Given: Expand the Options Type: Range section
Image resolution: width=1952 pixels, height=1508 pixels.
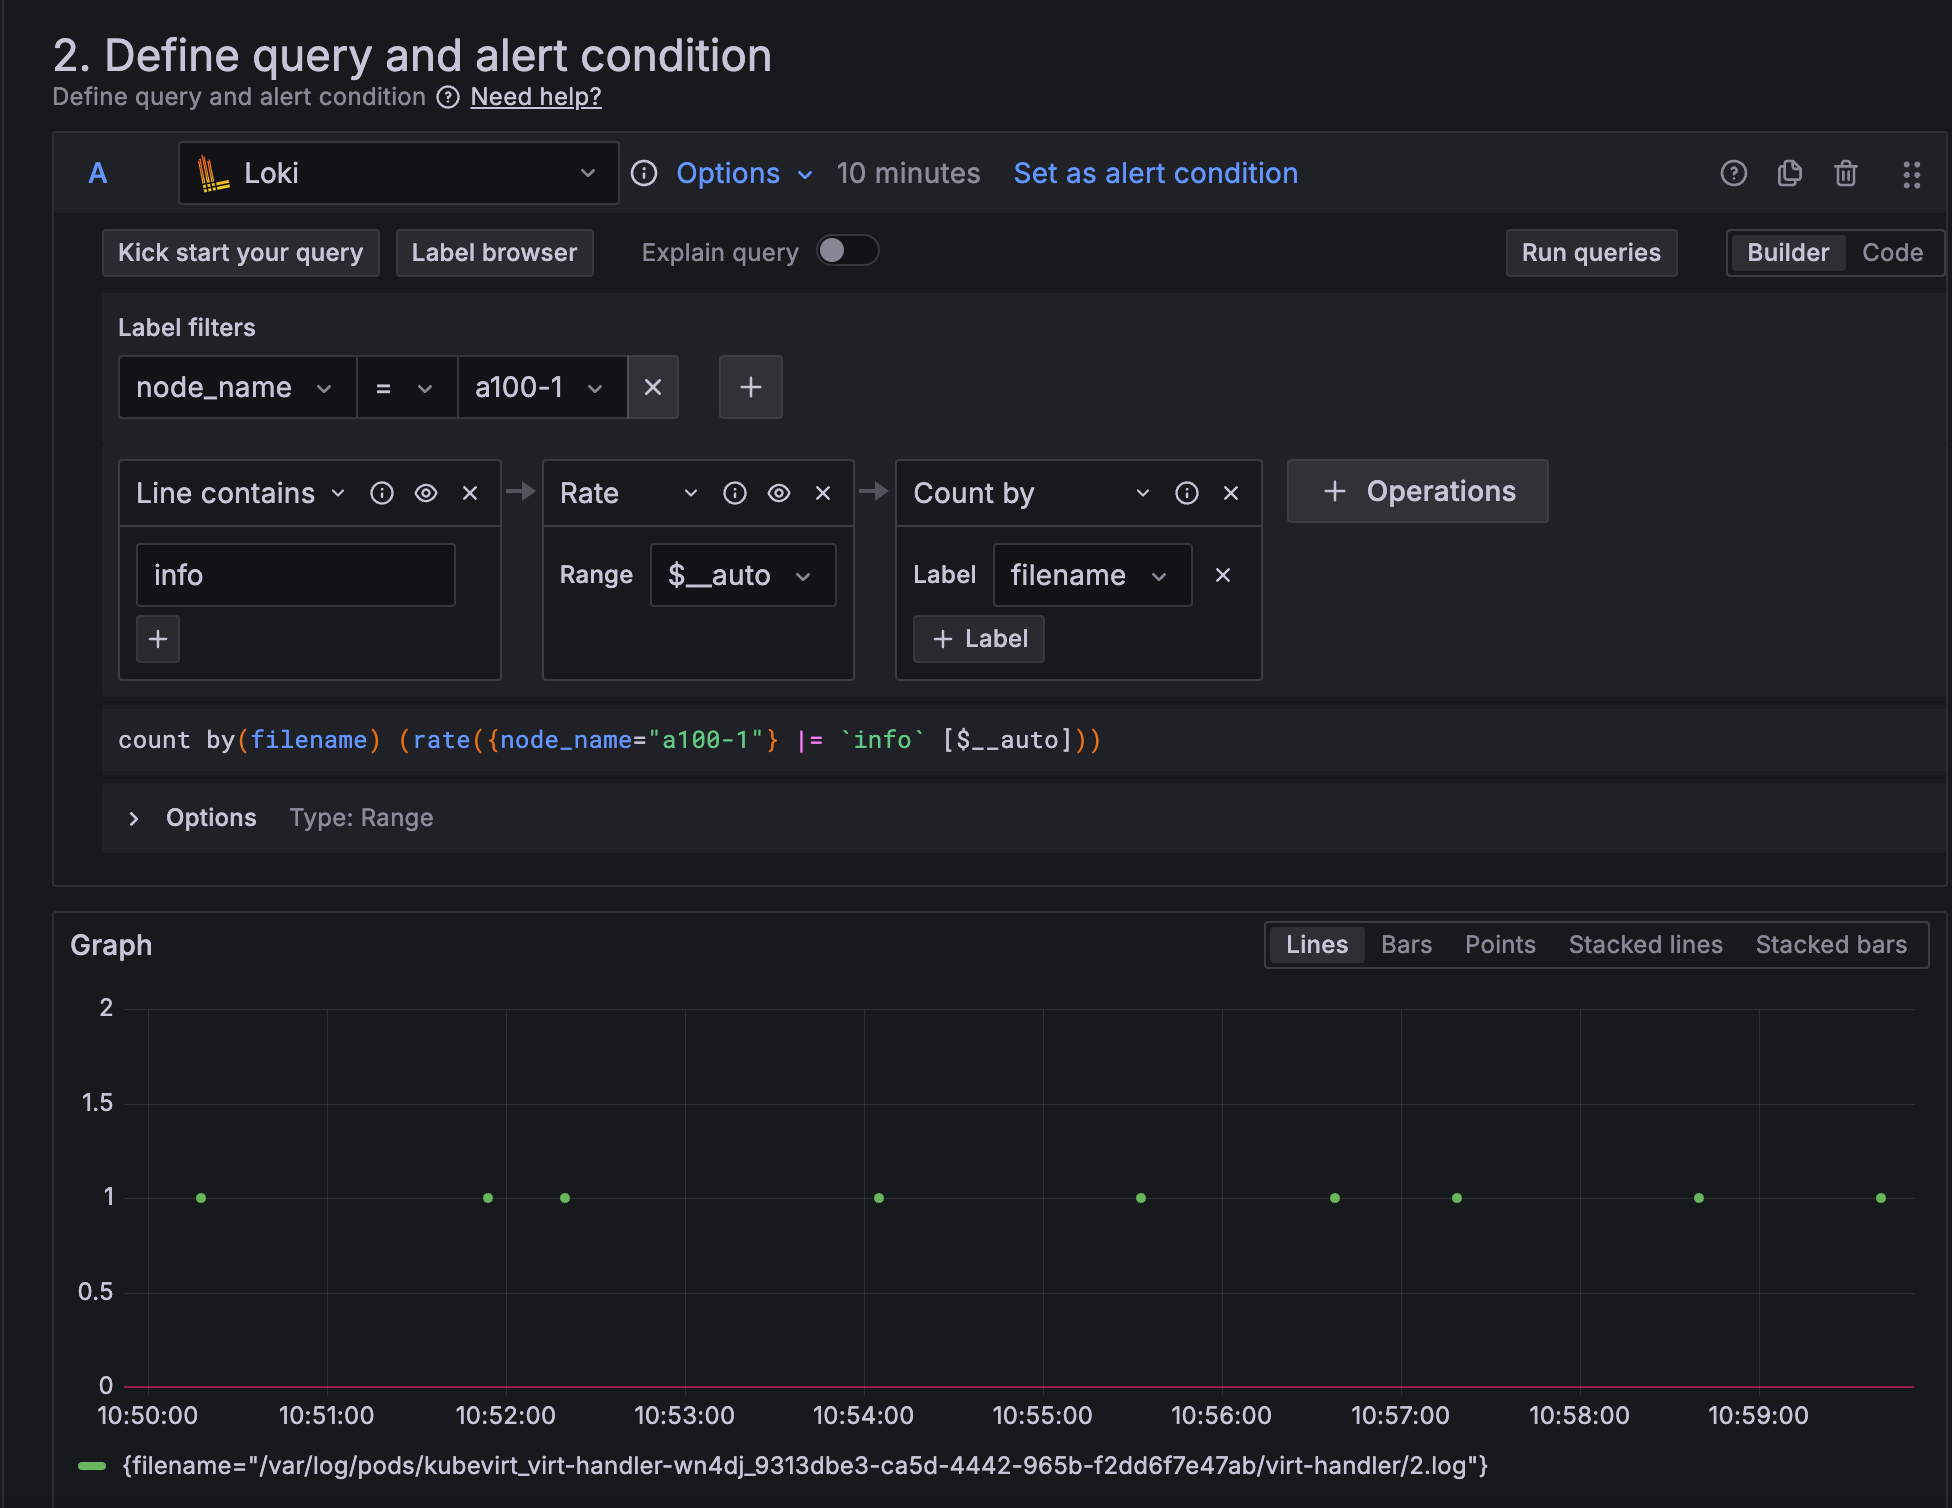Looking at the screenshot, I should pos(134,818).
